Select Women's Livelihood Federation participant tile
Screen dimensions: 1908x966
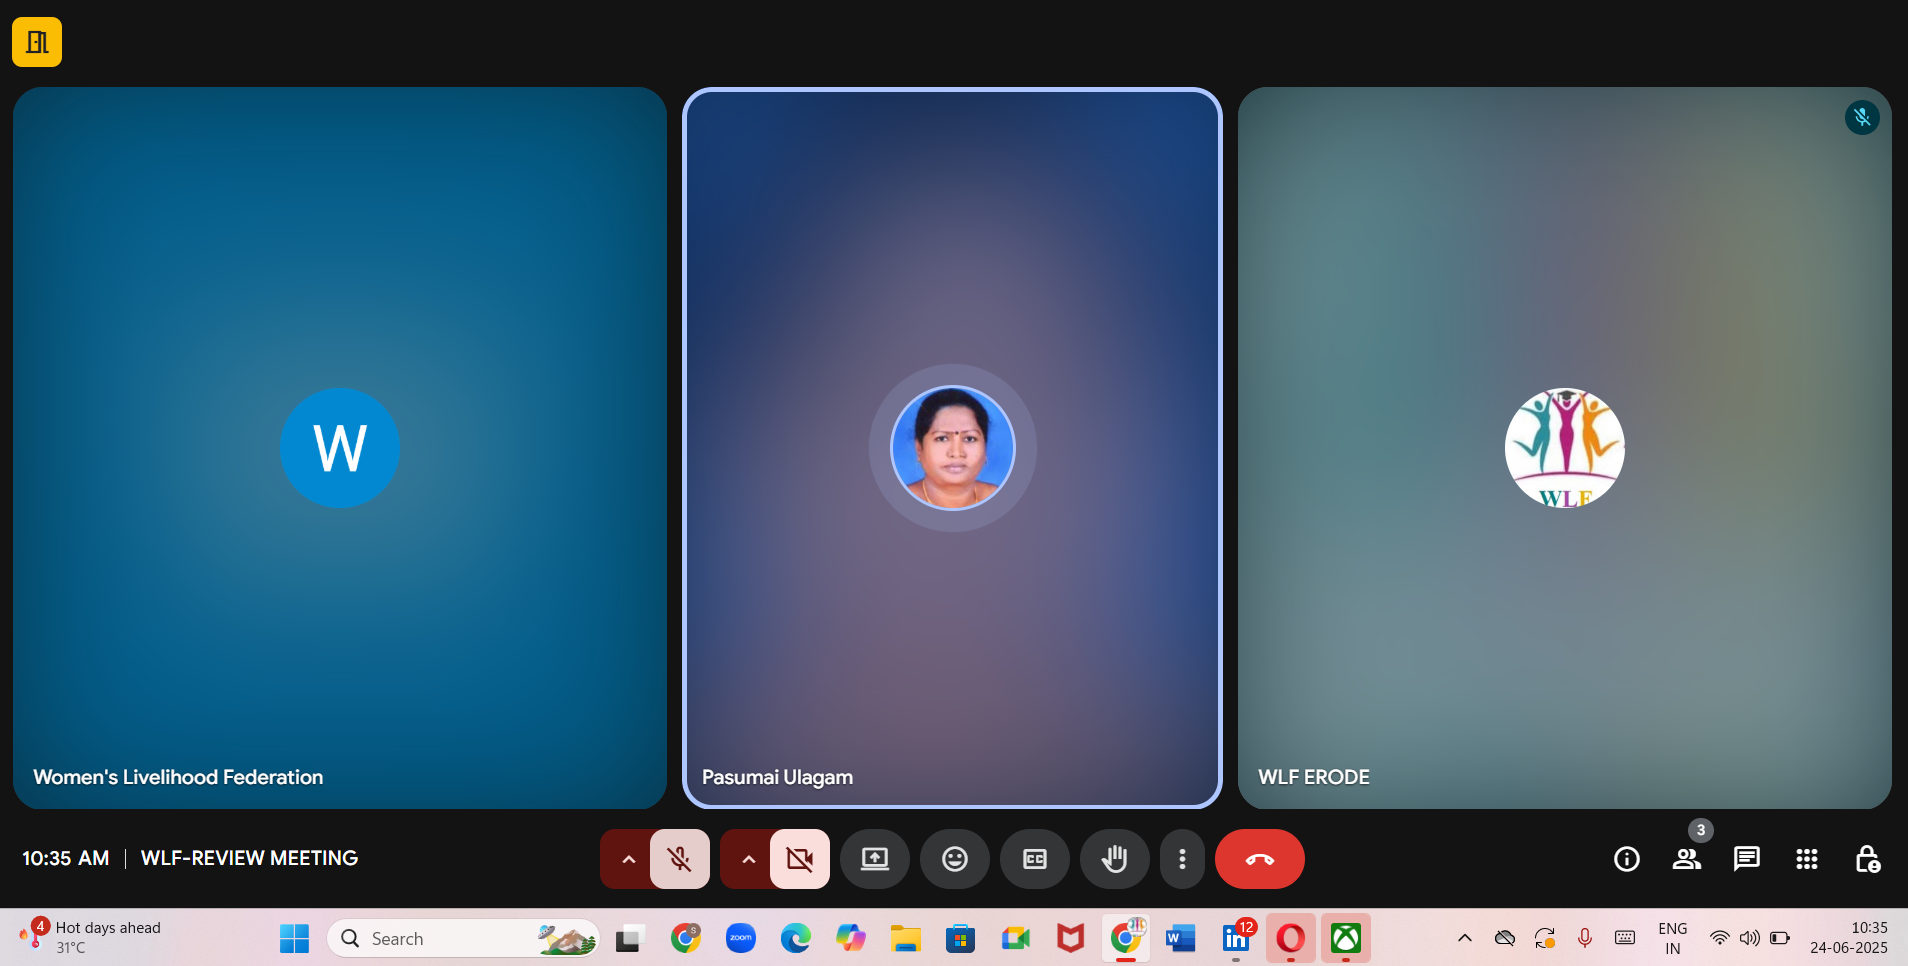(340, 448)
